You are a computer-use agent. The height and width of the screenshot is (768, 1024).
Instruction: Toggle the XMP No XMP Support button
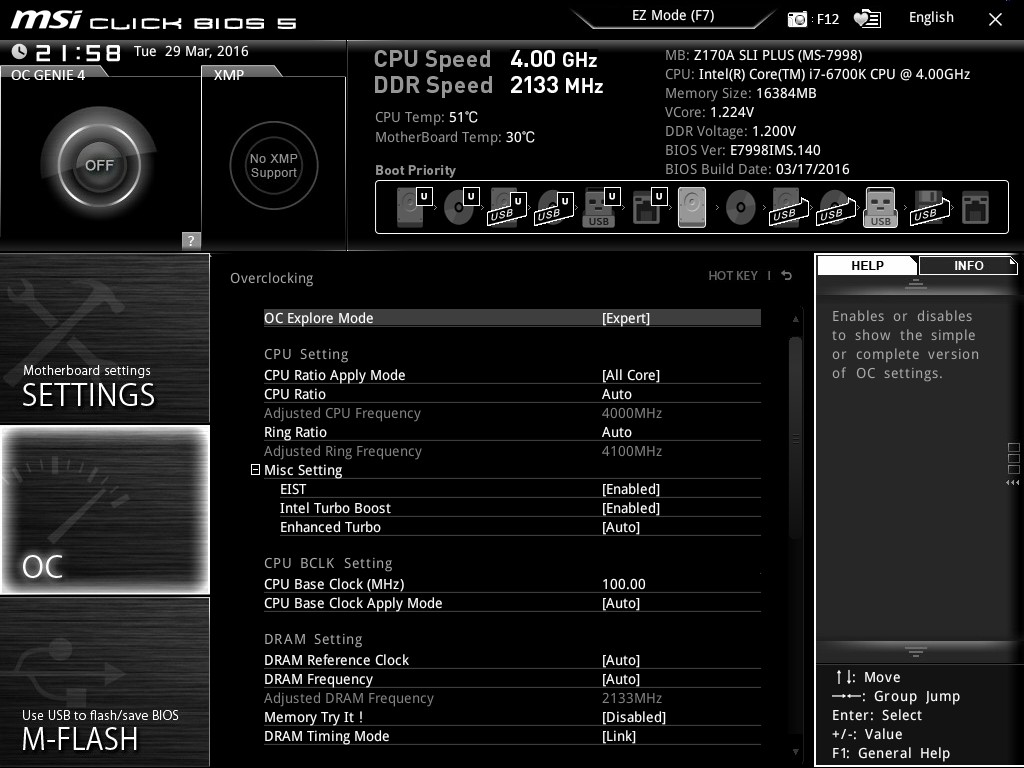coord(274,165)
